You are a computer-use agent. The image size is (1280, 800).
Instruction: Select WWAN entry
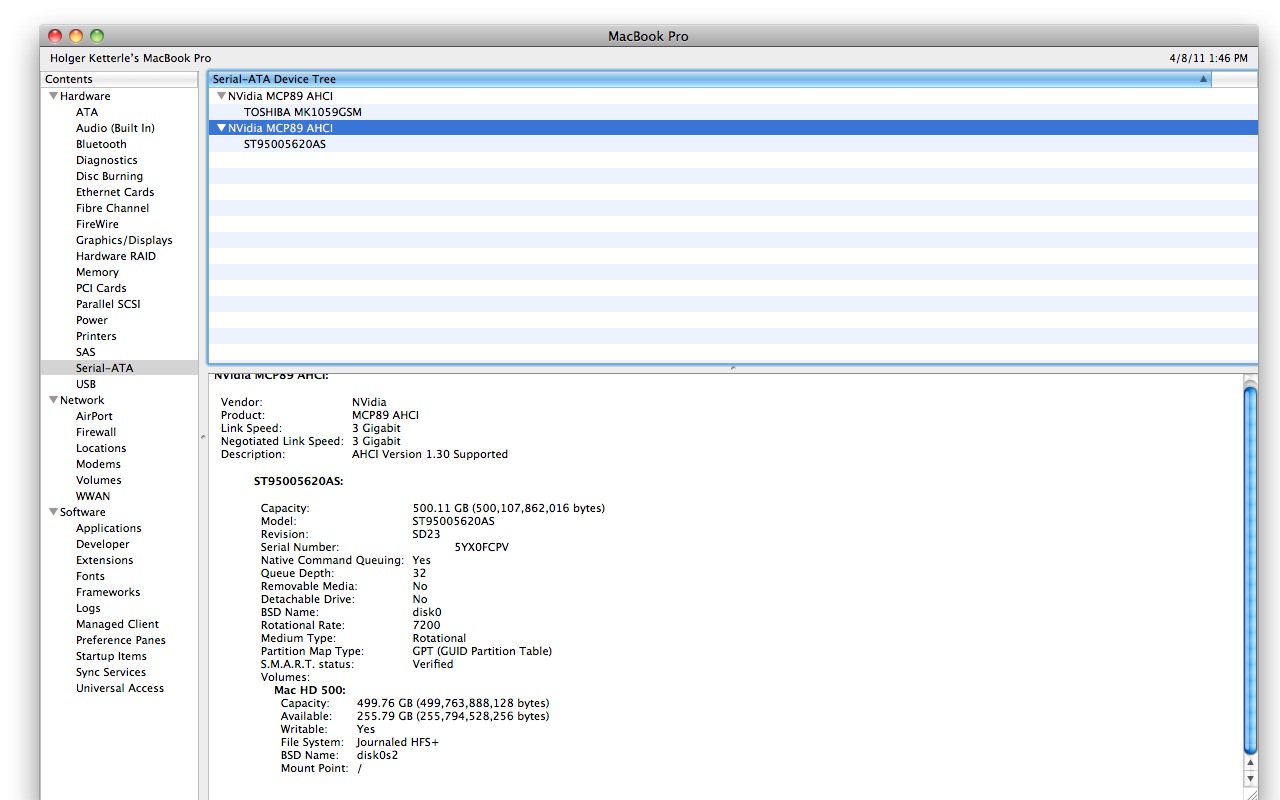(x=93, y=496)
